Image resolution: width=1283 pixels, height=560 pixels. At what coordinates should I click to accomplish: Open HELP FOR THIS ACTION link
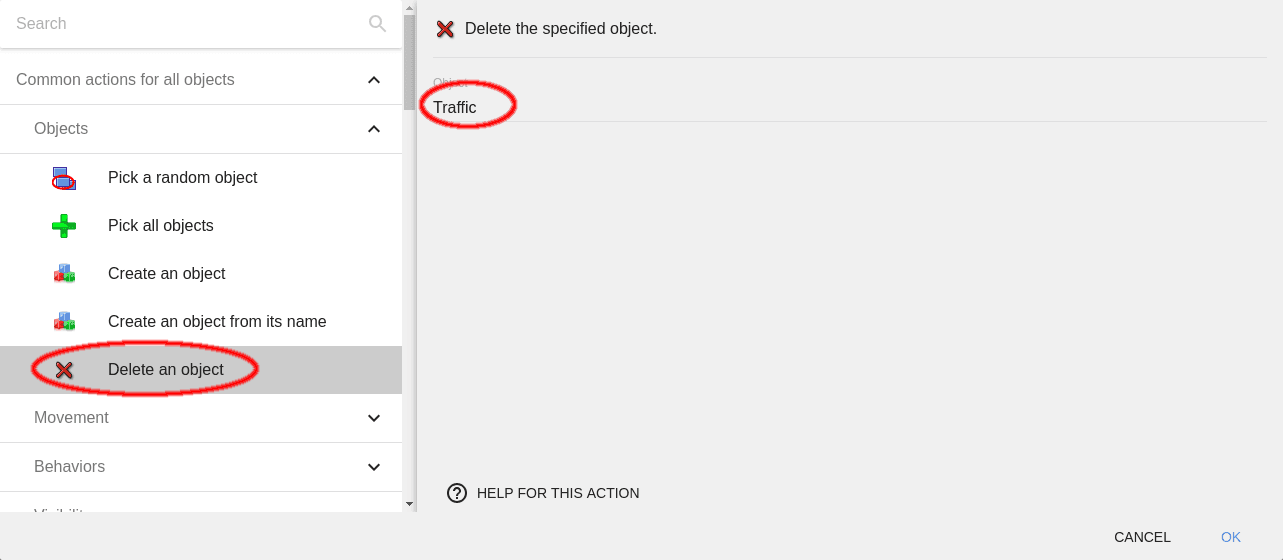[557, 493]
